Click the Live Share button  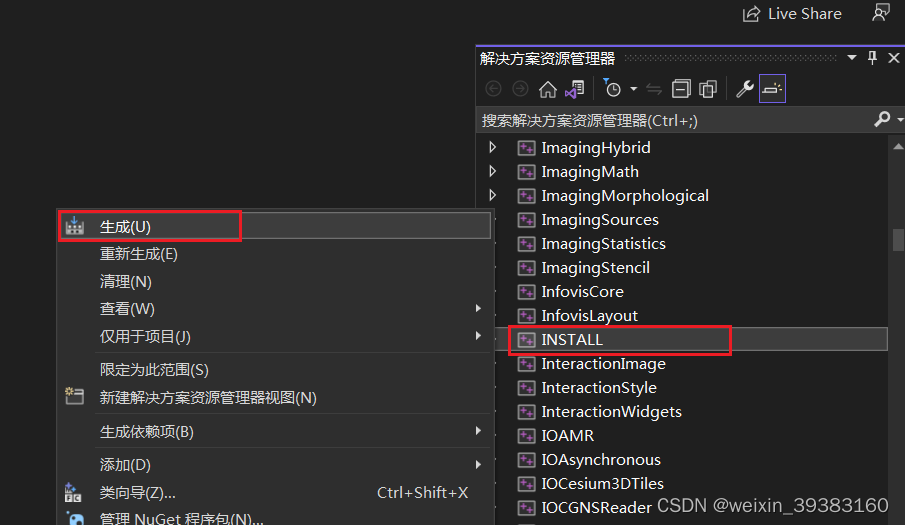coord(792,14)
